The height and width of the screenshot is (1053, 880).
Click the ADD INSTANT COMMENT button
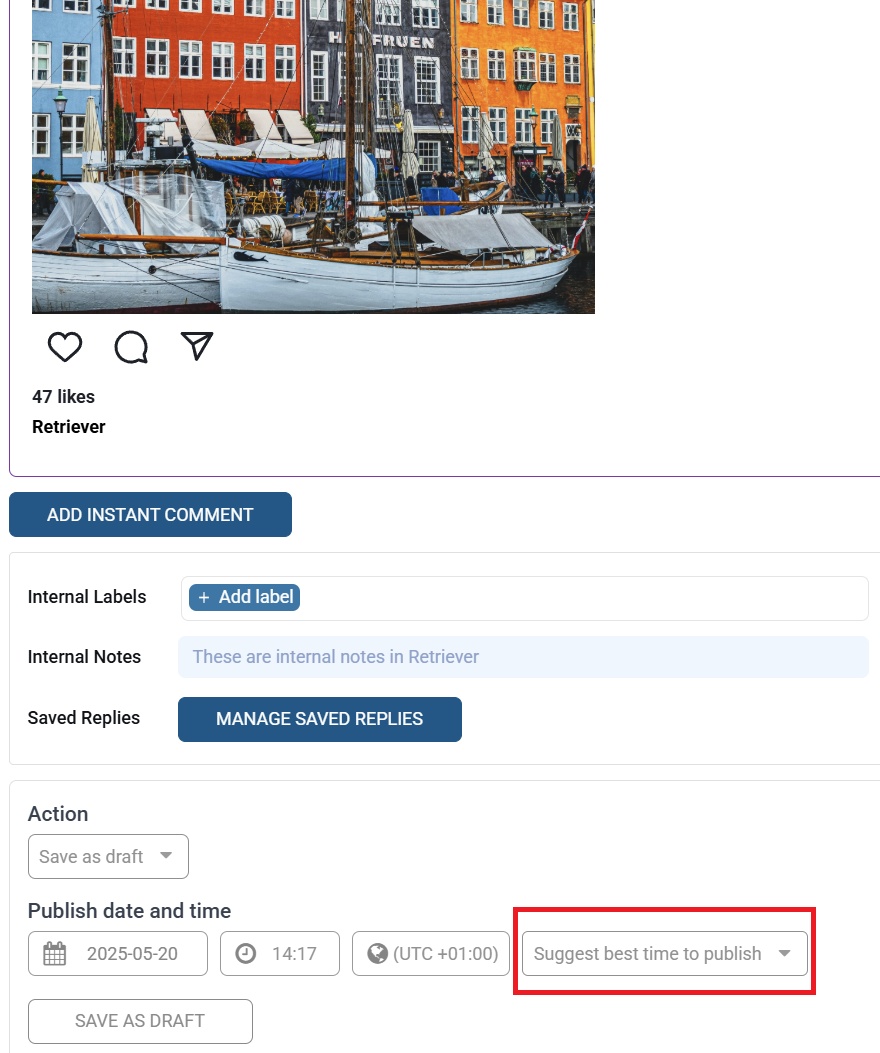[x=150, y=514]
